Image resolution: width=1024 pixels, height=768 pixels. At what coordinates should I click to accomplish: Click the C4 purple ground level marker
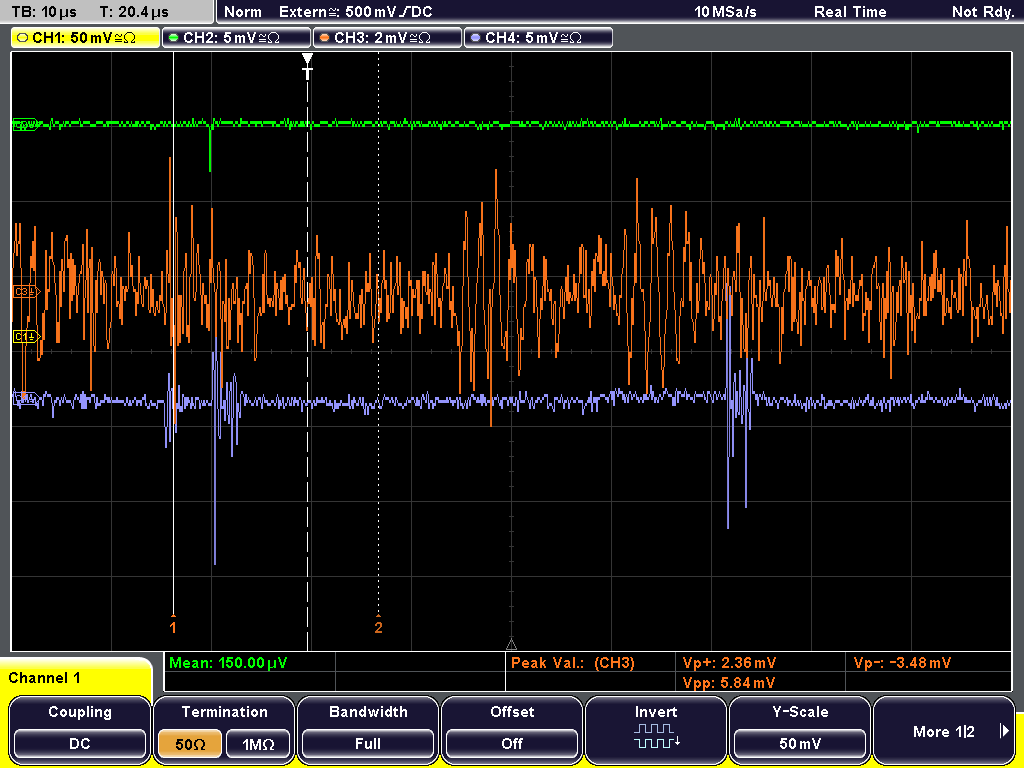25,398
